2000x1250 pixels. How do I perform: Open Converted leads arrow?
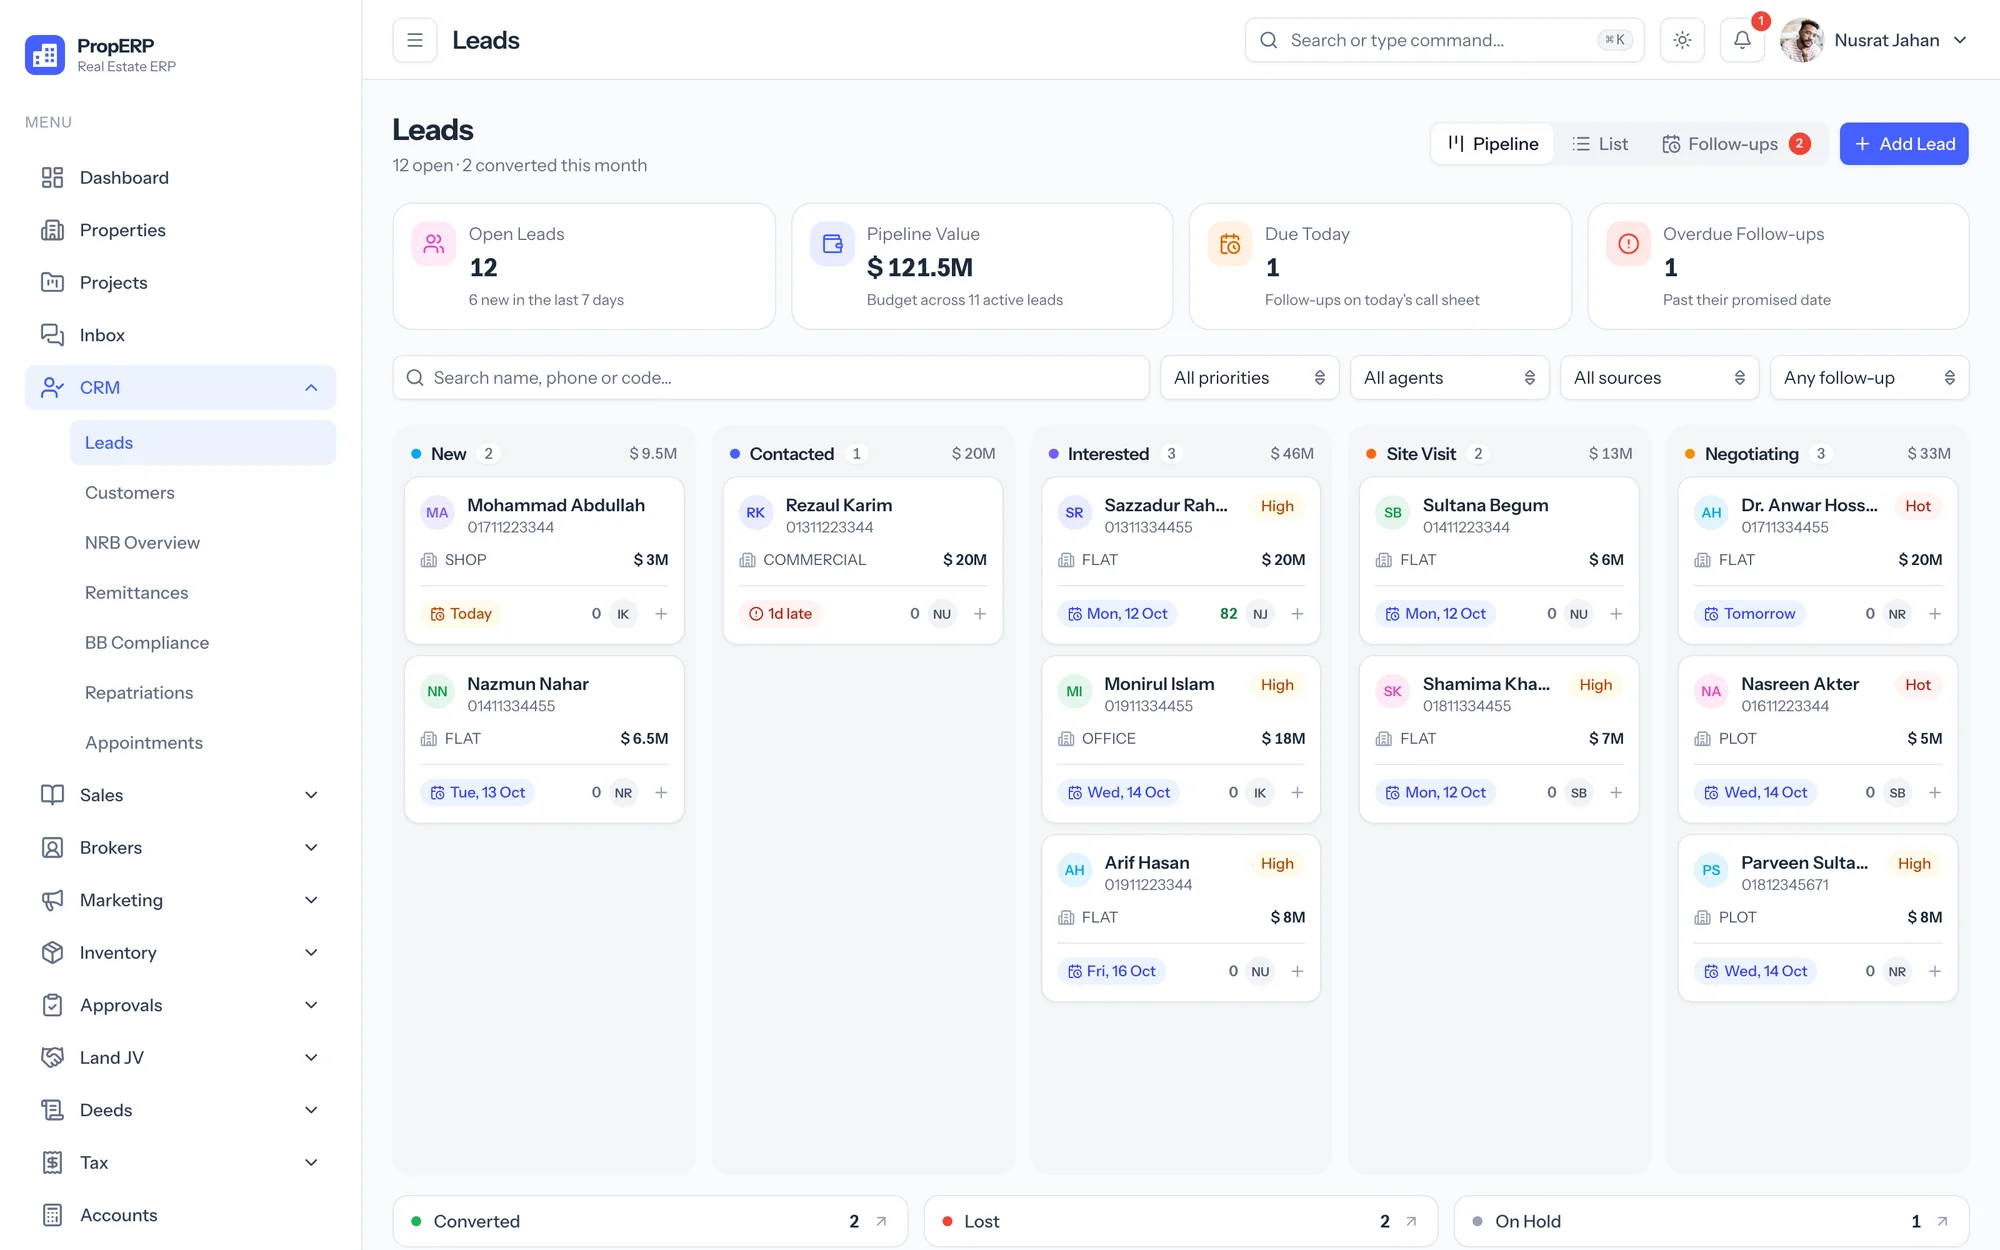click(881, 1221)
